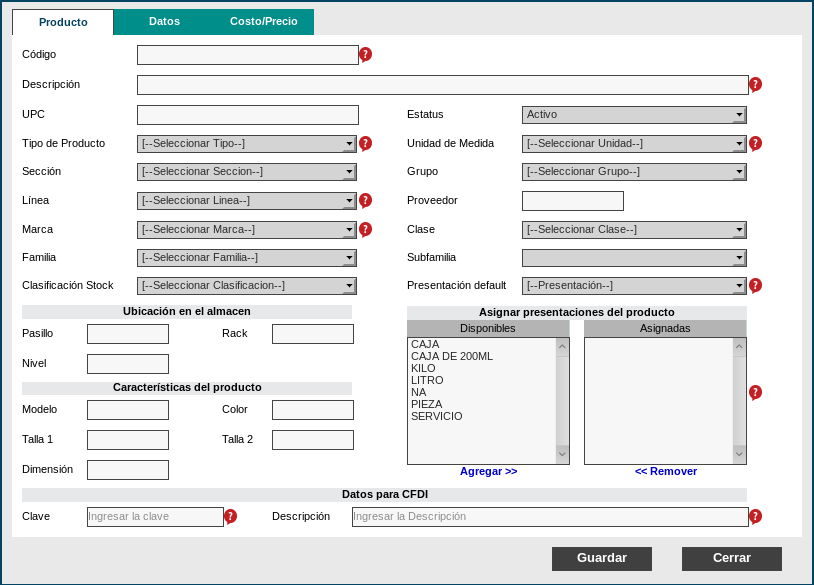Image resolution: width=814 pixels, height=585 pixels.
Task: Open the Costo/Precio tab
Action: click(263, 21)
